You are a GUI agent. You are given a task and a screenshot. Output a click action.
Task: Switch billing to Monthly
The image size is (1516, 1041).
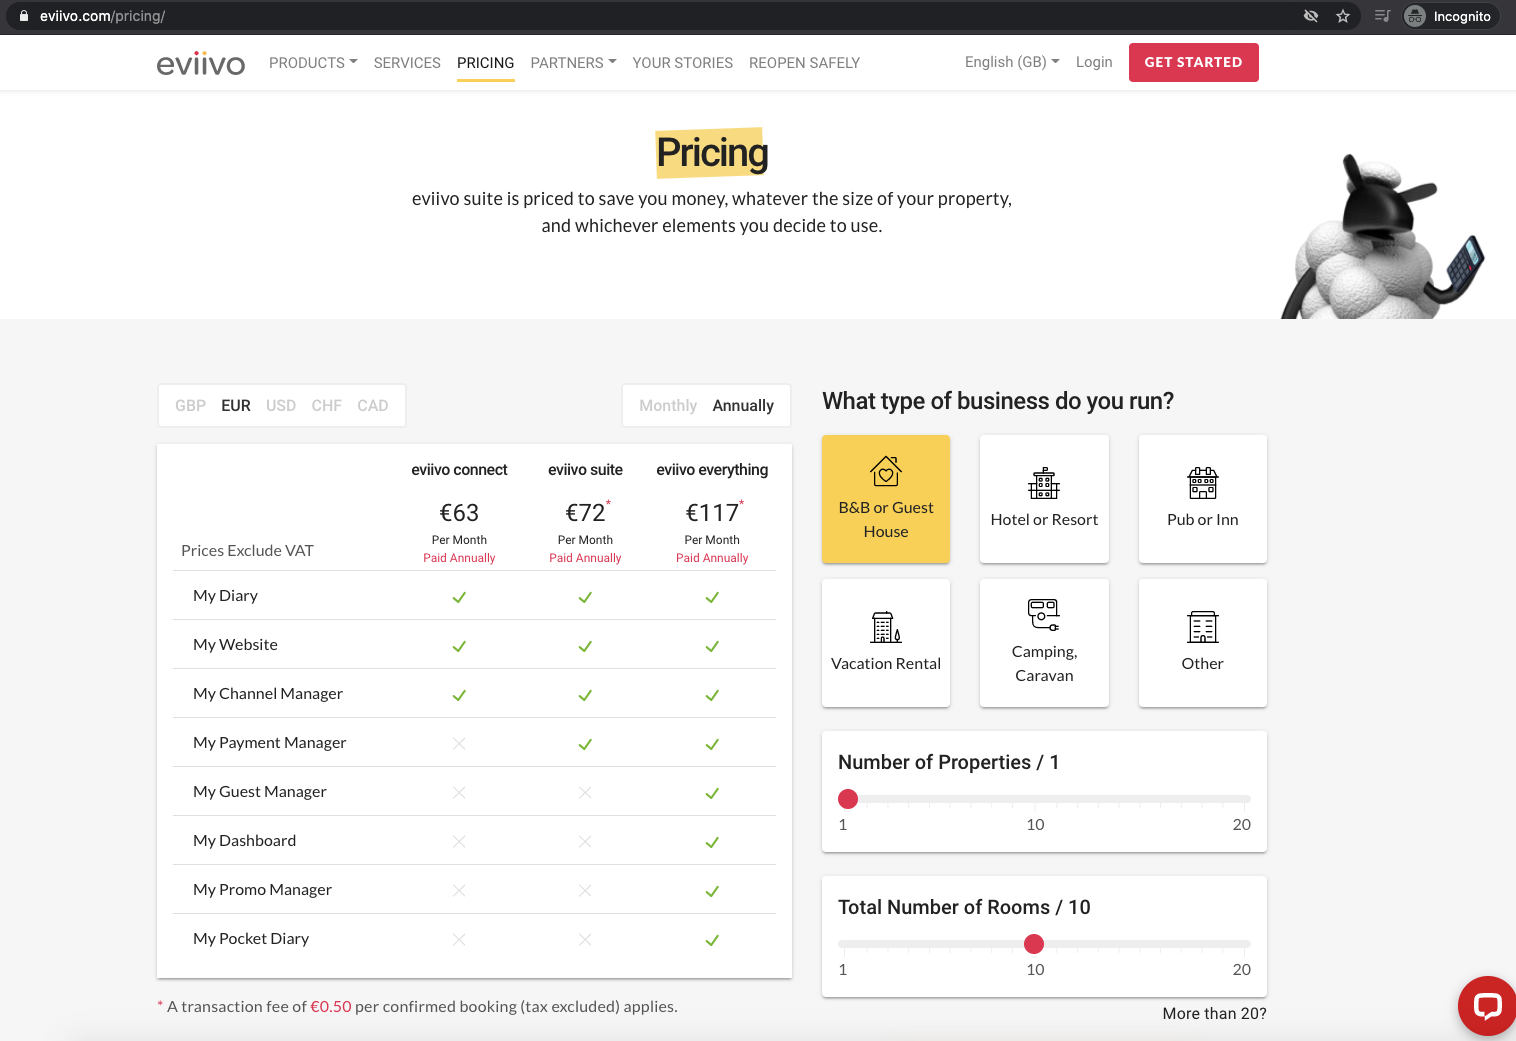(x=667, y=405)
